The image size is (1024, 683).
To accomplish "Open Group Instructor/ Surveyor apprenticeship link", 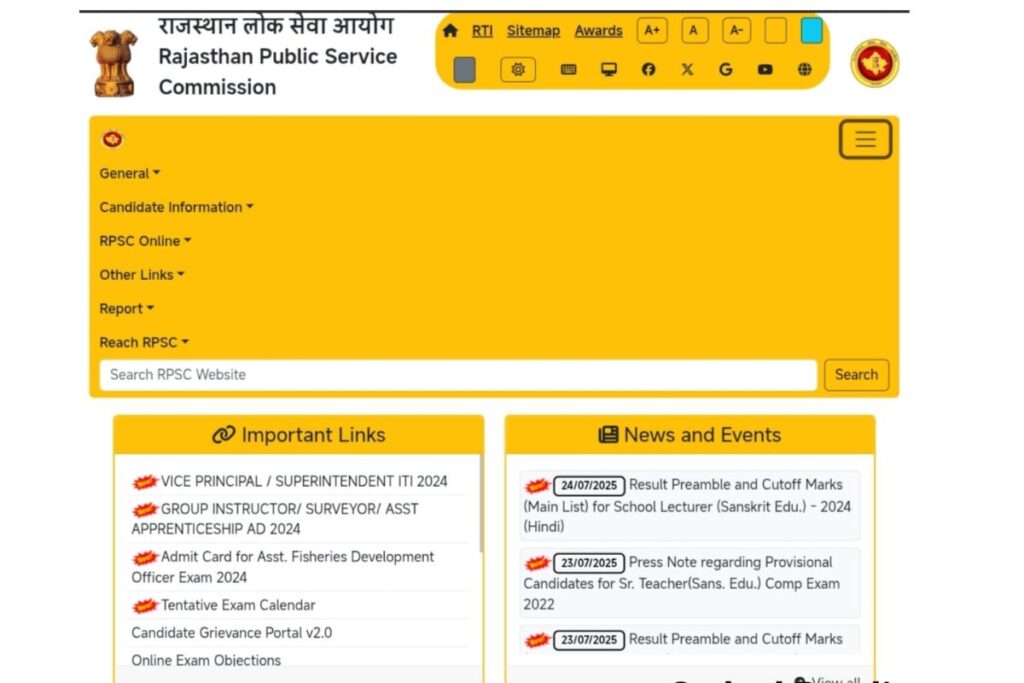I will coord(275,519).
